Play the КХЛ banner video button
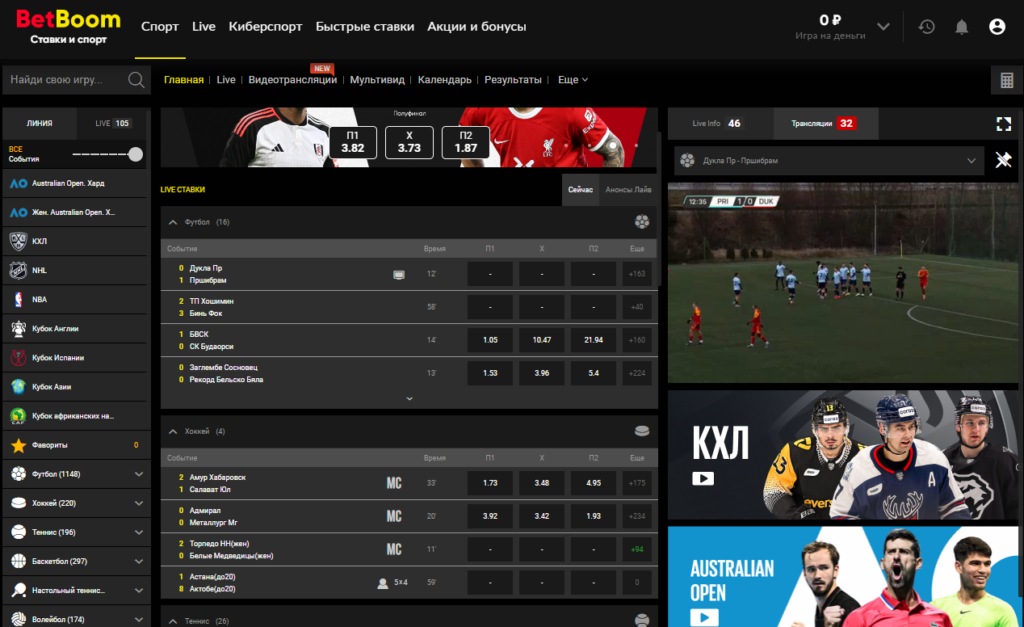The width and height of the screenshot is (1024, 627). [703, 479]
